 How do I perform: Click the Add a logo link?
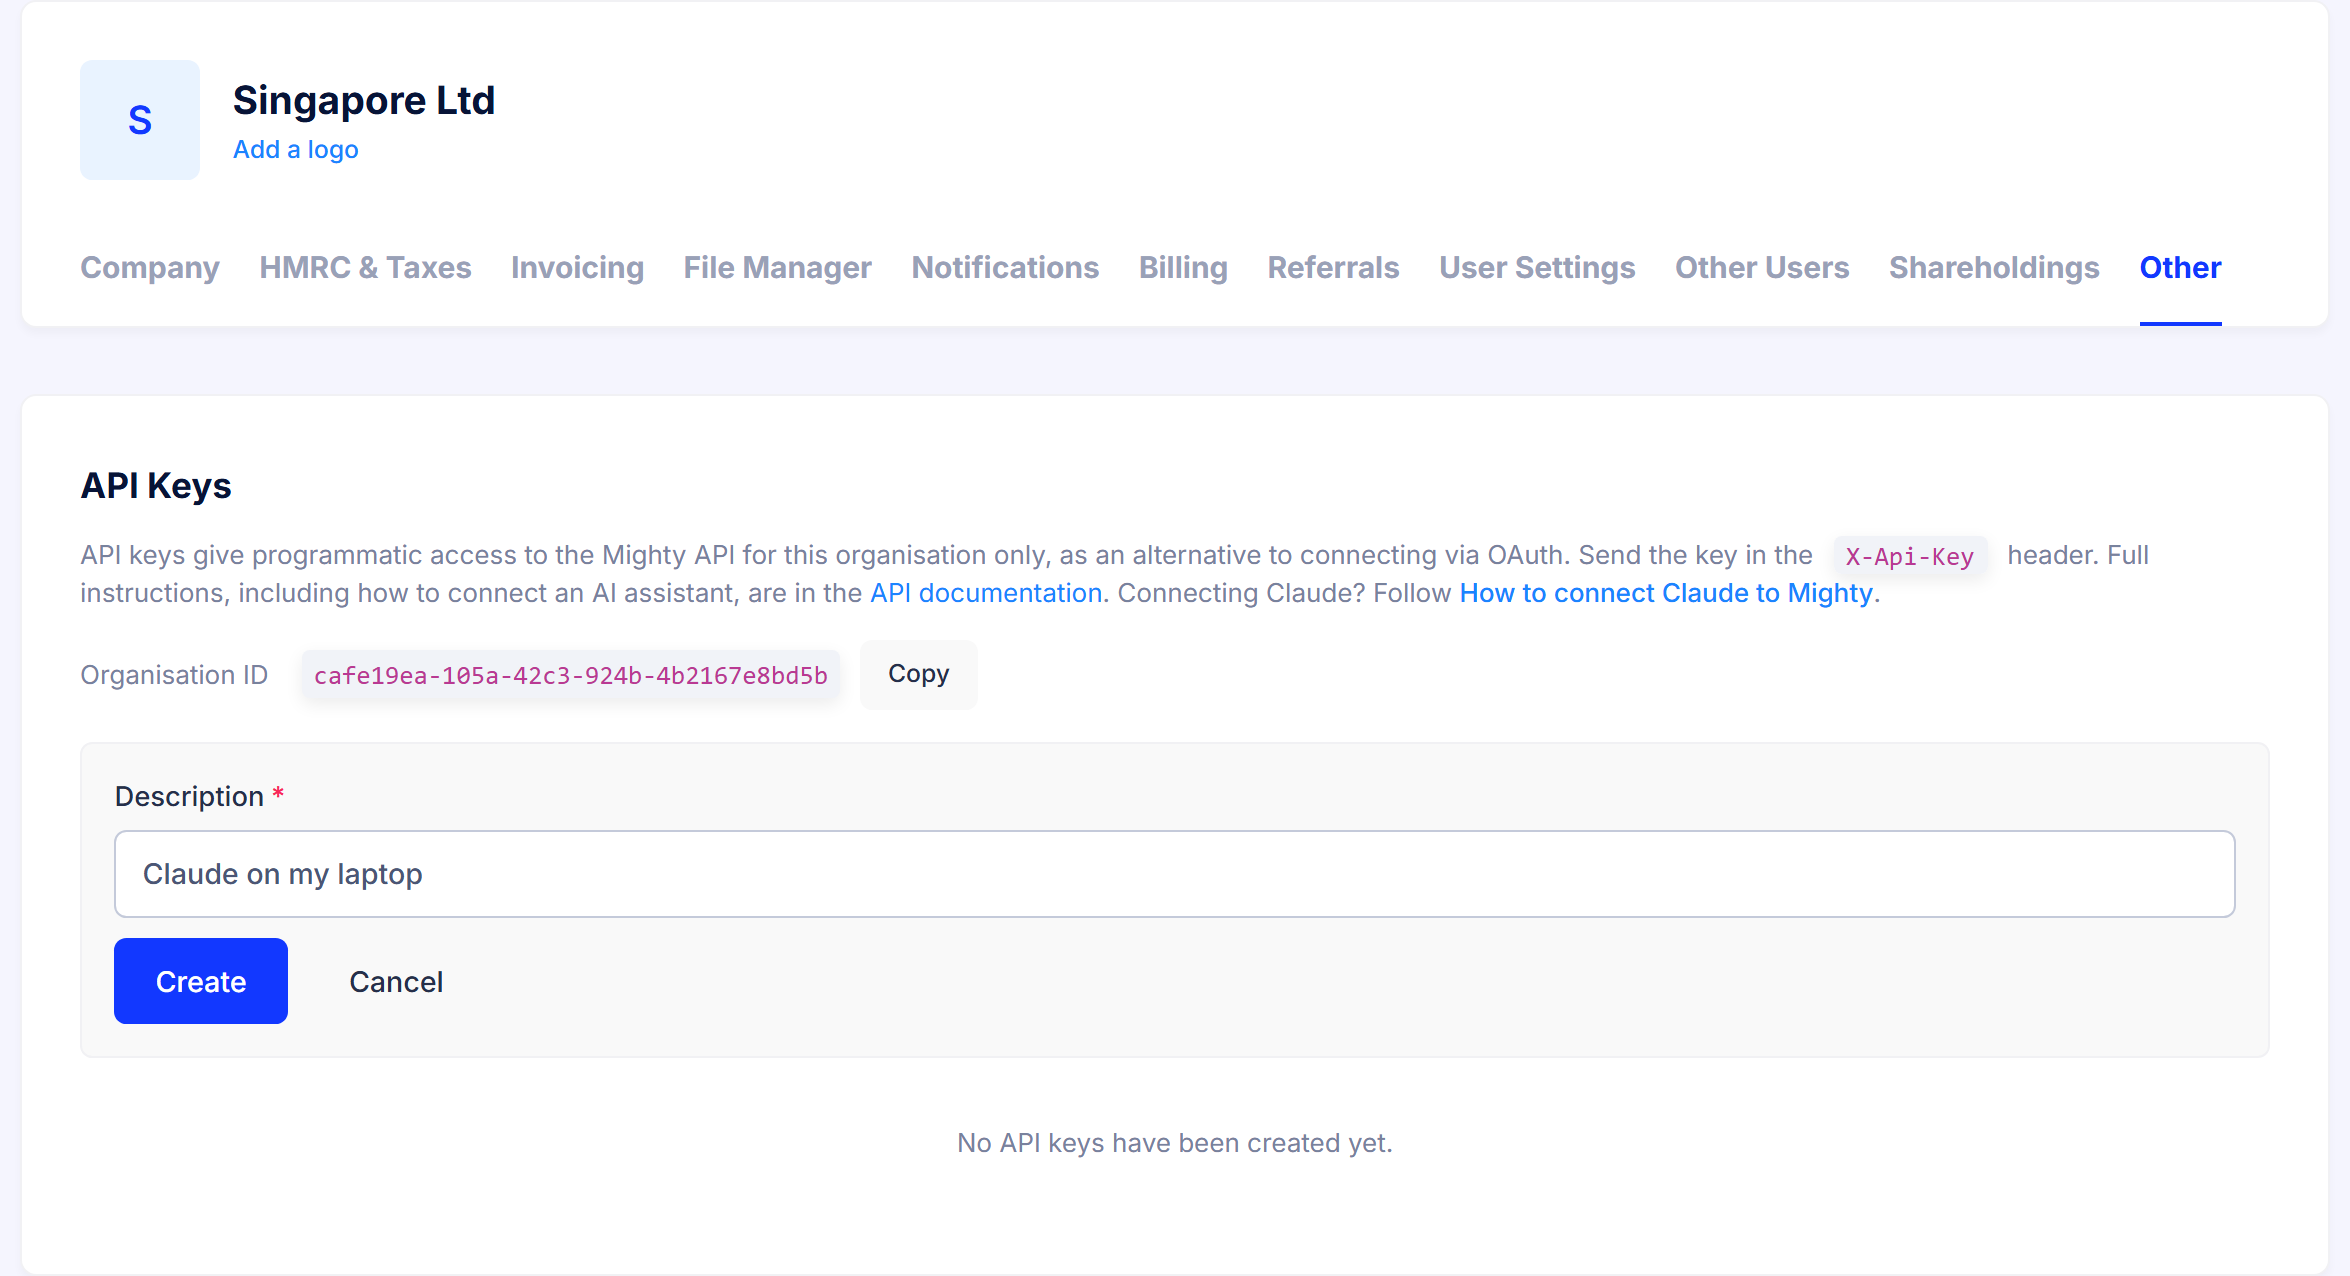[x=295, y=149]
